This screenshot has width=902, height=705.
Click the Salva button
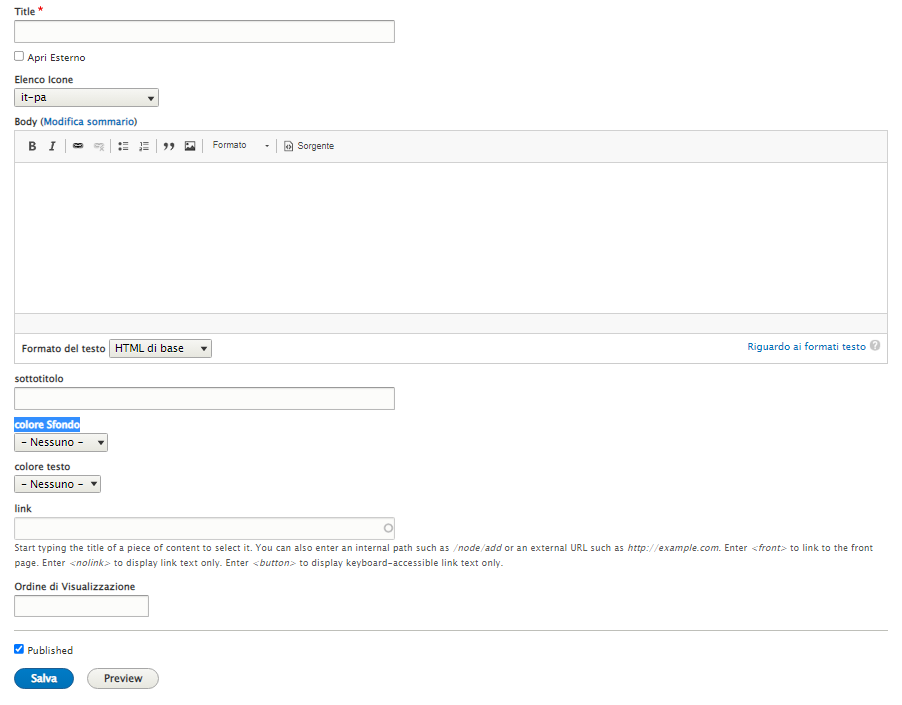coord(44,678)
